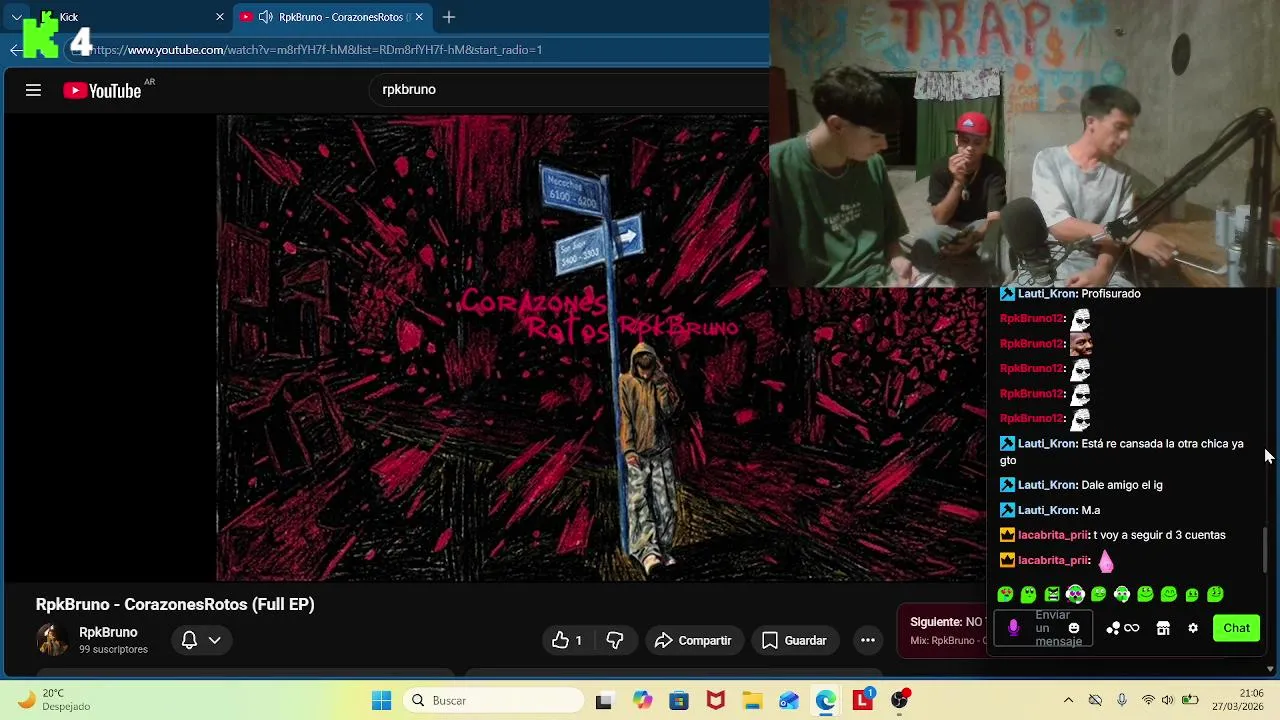Image resolution: width=1280 pixels, height=720 pixels.
Task: Dislike the video with thumbs down
Action: coord(615,640)
